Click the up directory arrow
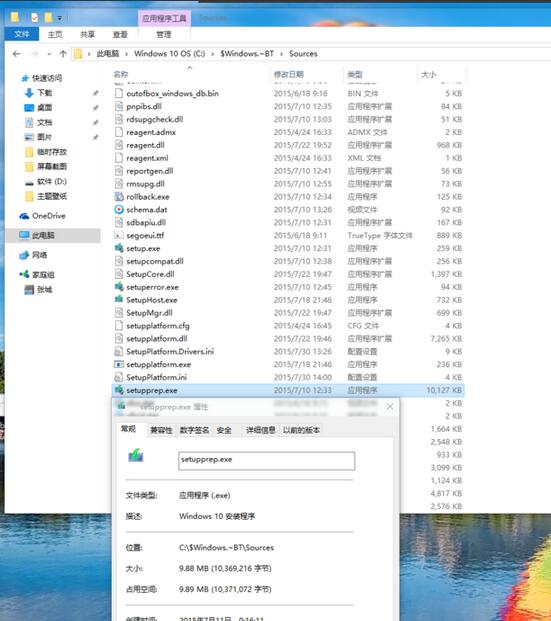The height and width of the screenshot is (621, 551). [63, 54]
